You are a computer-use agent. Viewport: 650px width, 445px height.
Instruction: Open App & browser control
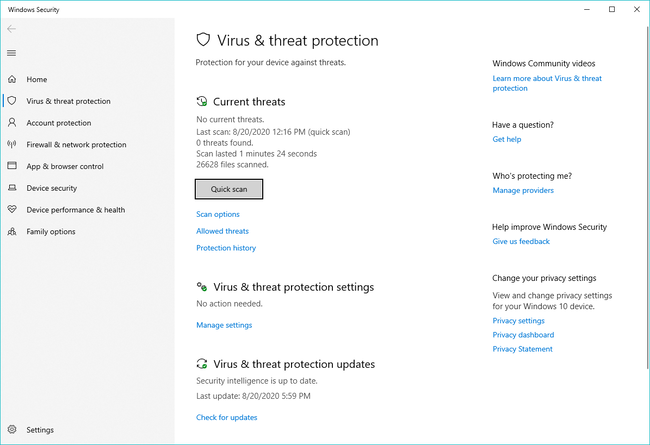pyautogui.click(x=65, y=166)
